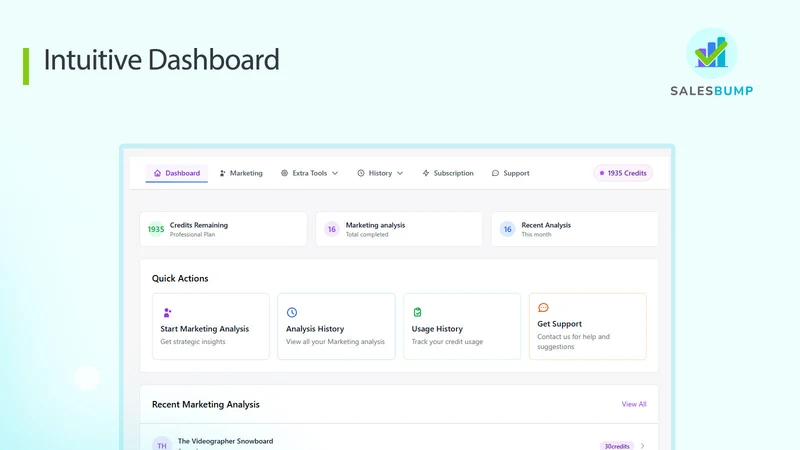Click the green 1935 credits circle

(x=156, y=229)
